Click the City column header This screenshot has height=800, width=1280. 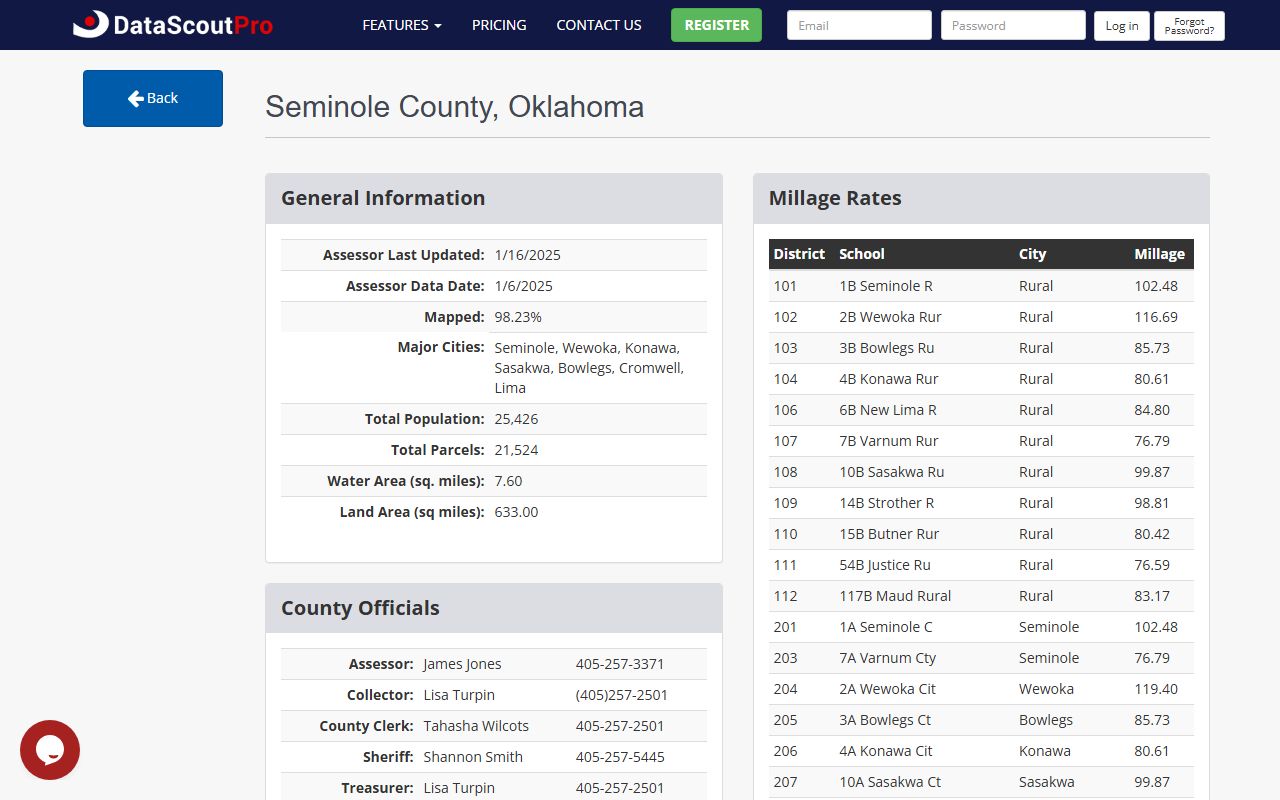coord(1032,254)
